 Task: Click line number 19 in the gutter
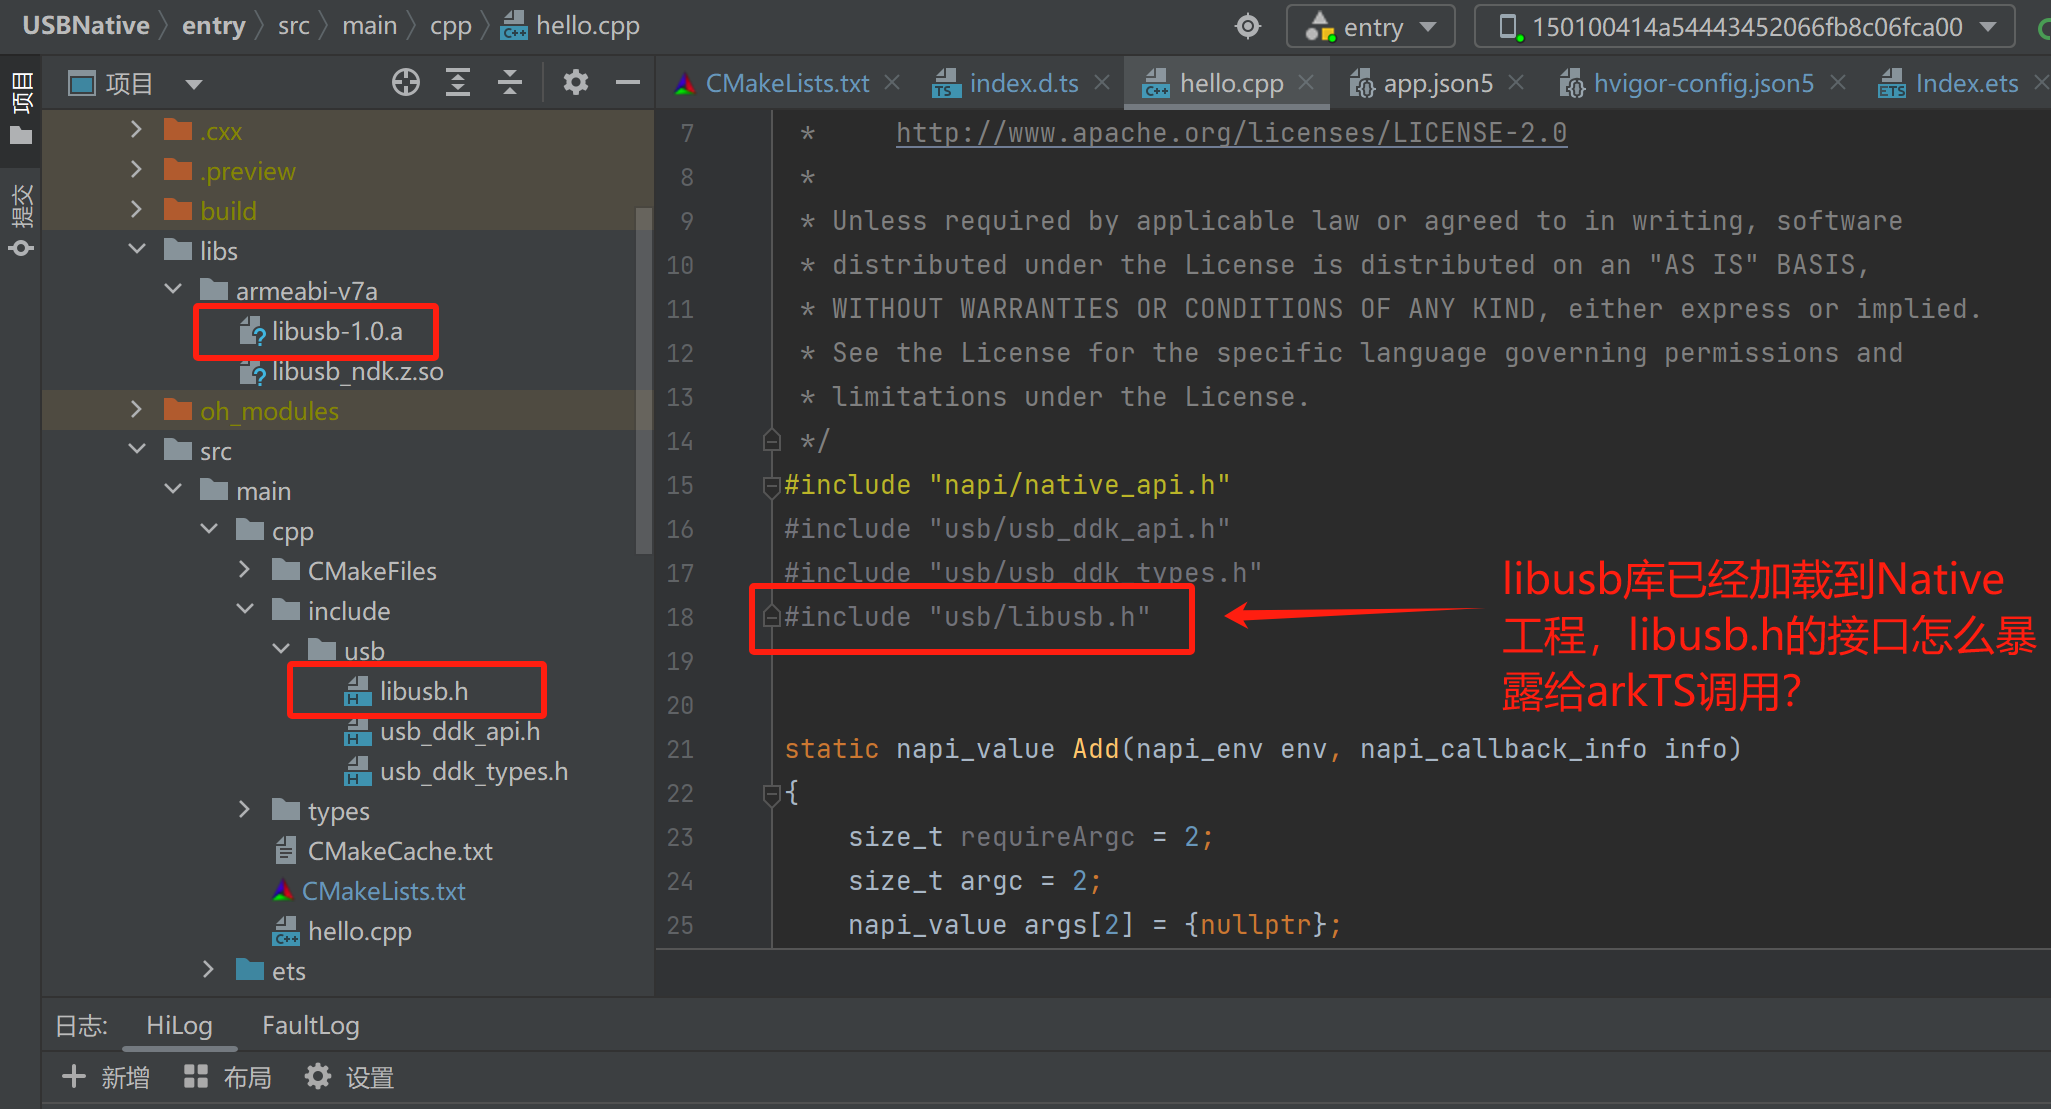[680, 661]
